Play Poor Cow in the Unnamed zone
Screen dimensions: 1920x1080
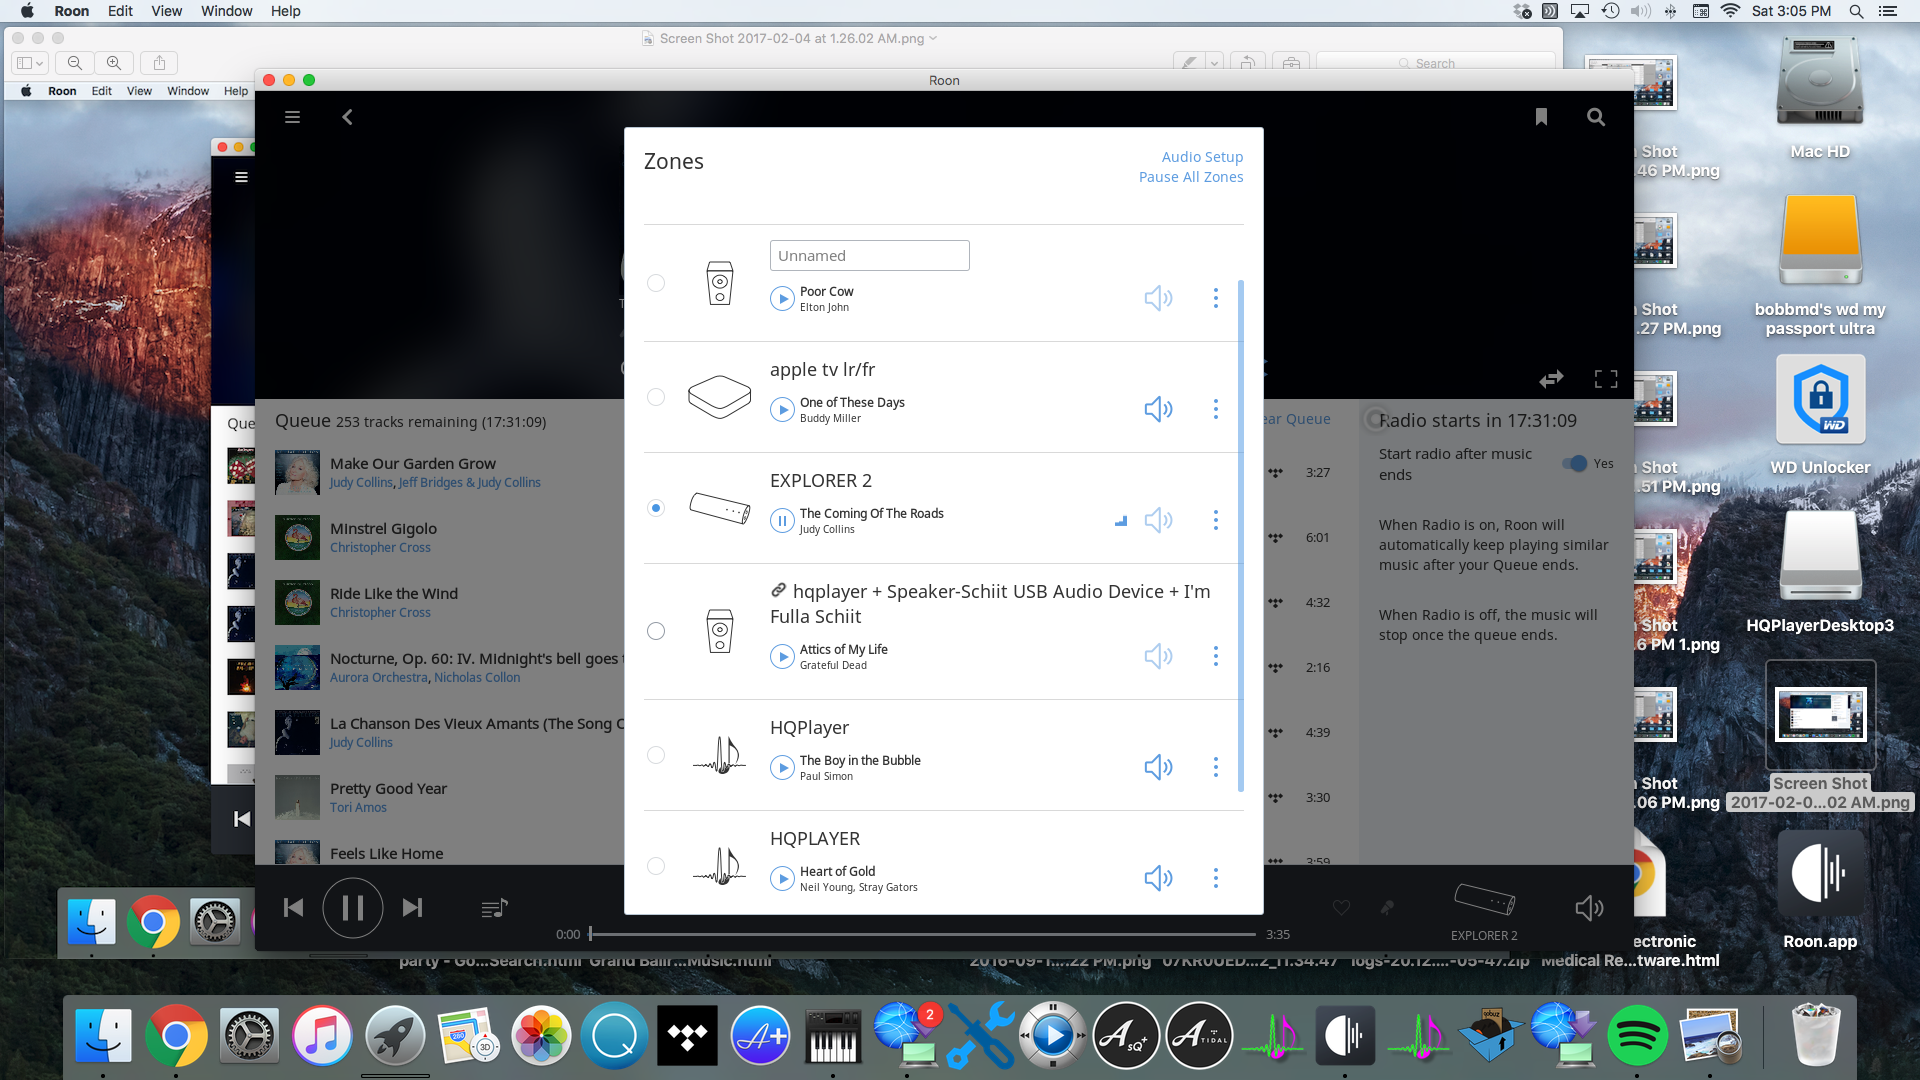click(x=782, y=298)
